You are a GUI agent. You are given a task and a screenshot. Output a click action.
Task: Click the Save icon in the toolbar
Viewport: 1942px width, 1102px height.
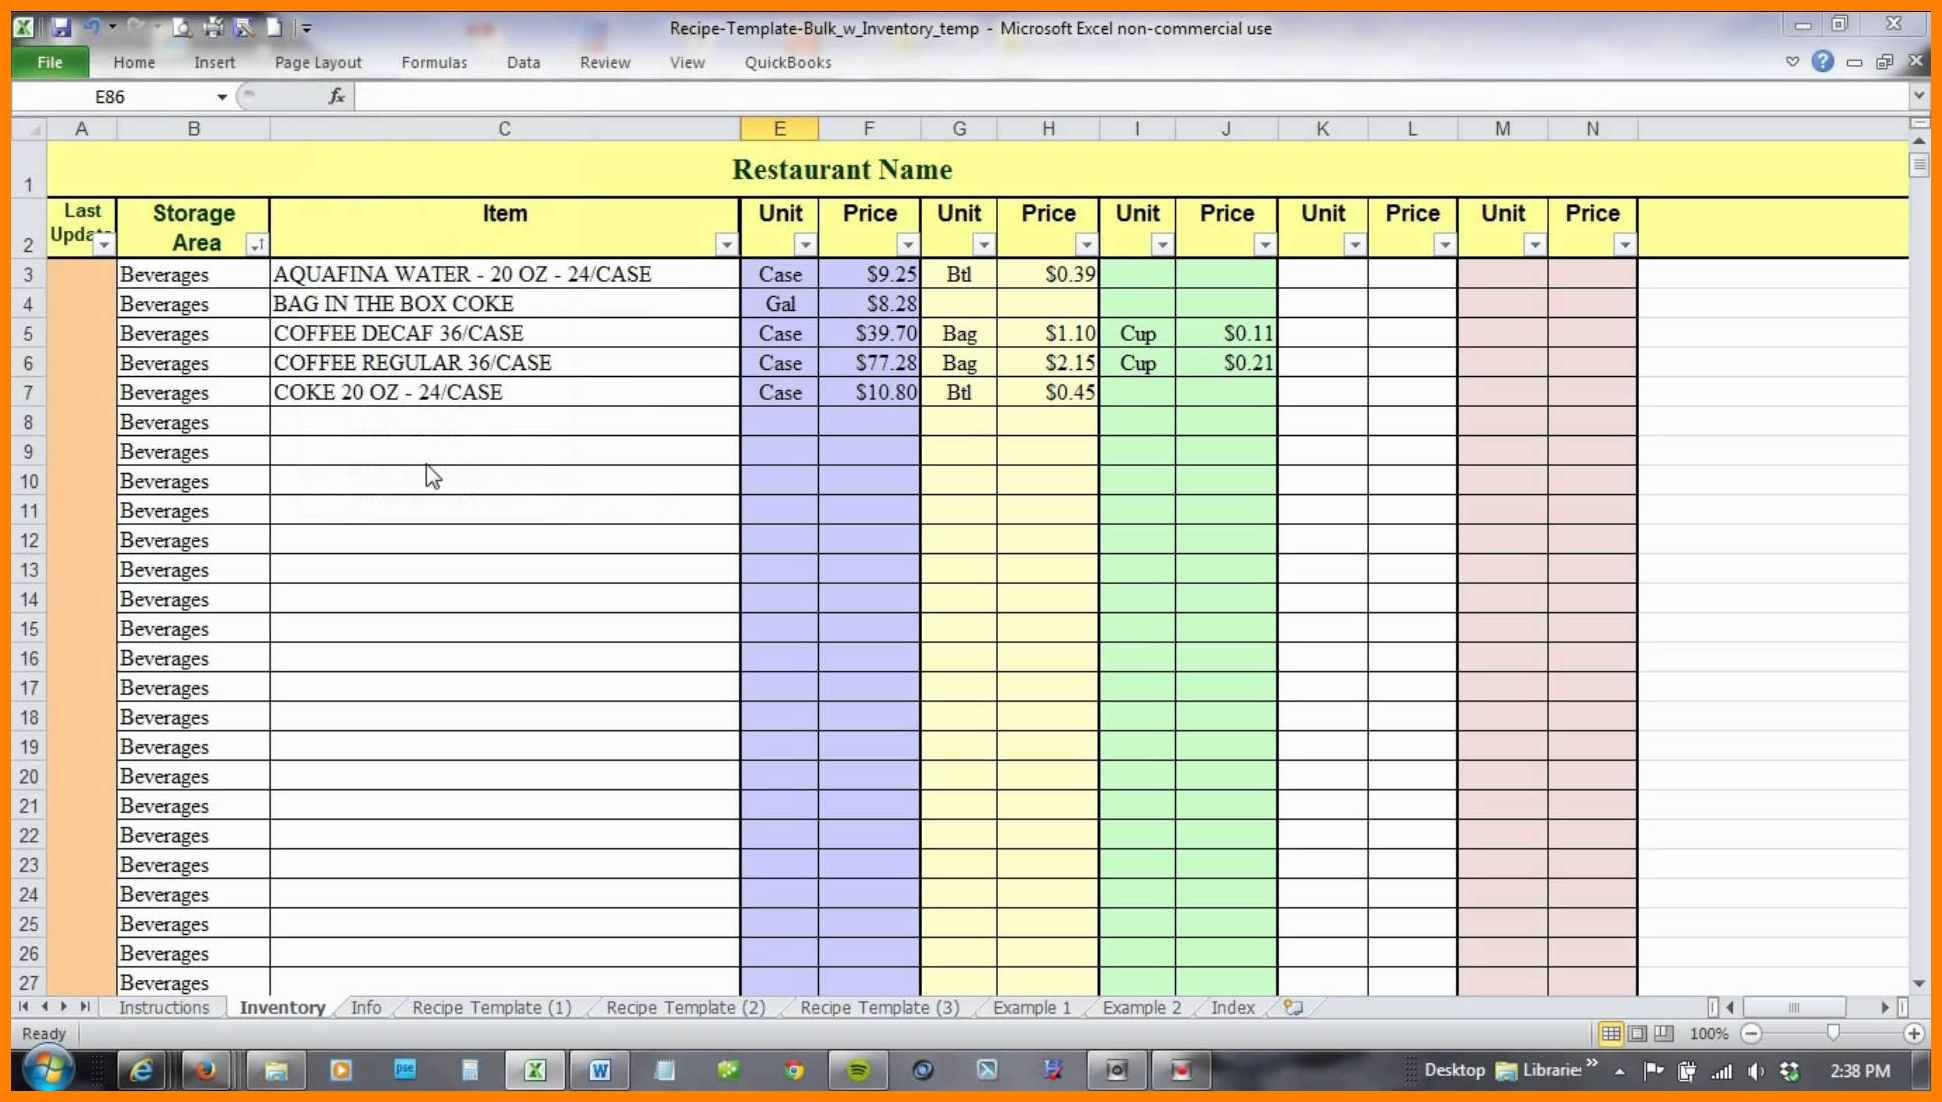60,27
